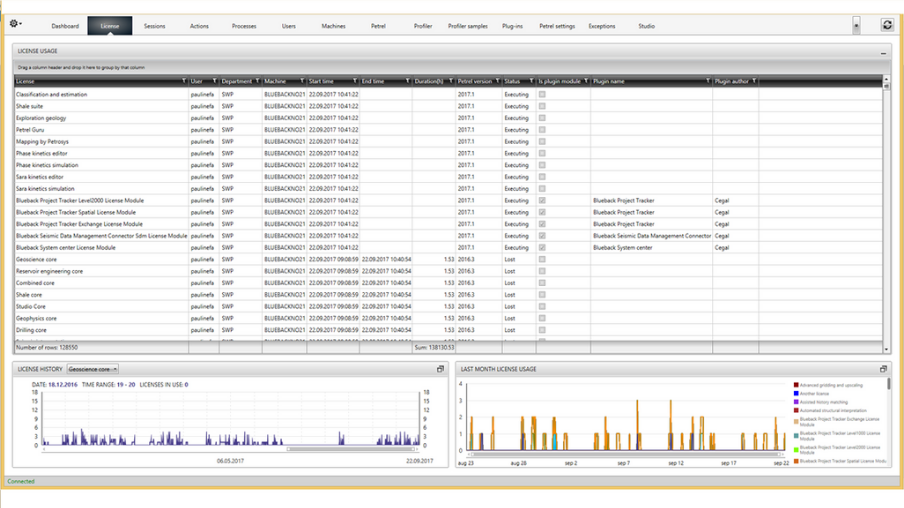Maximize the License History panel
The height and width of the screenshot is (508, 904).
pos(440,369)
